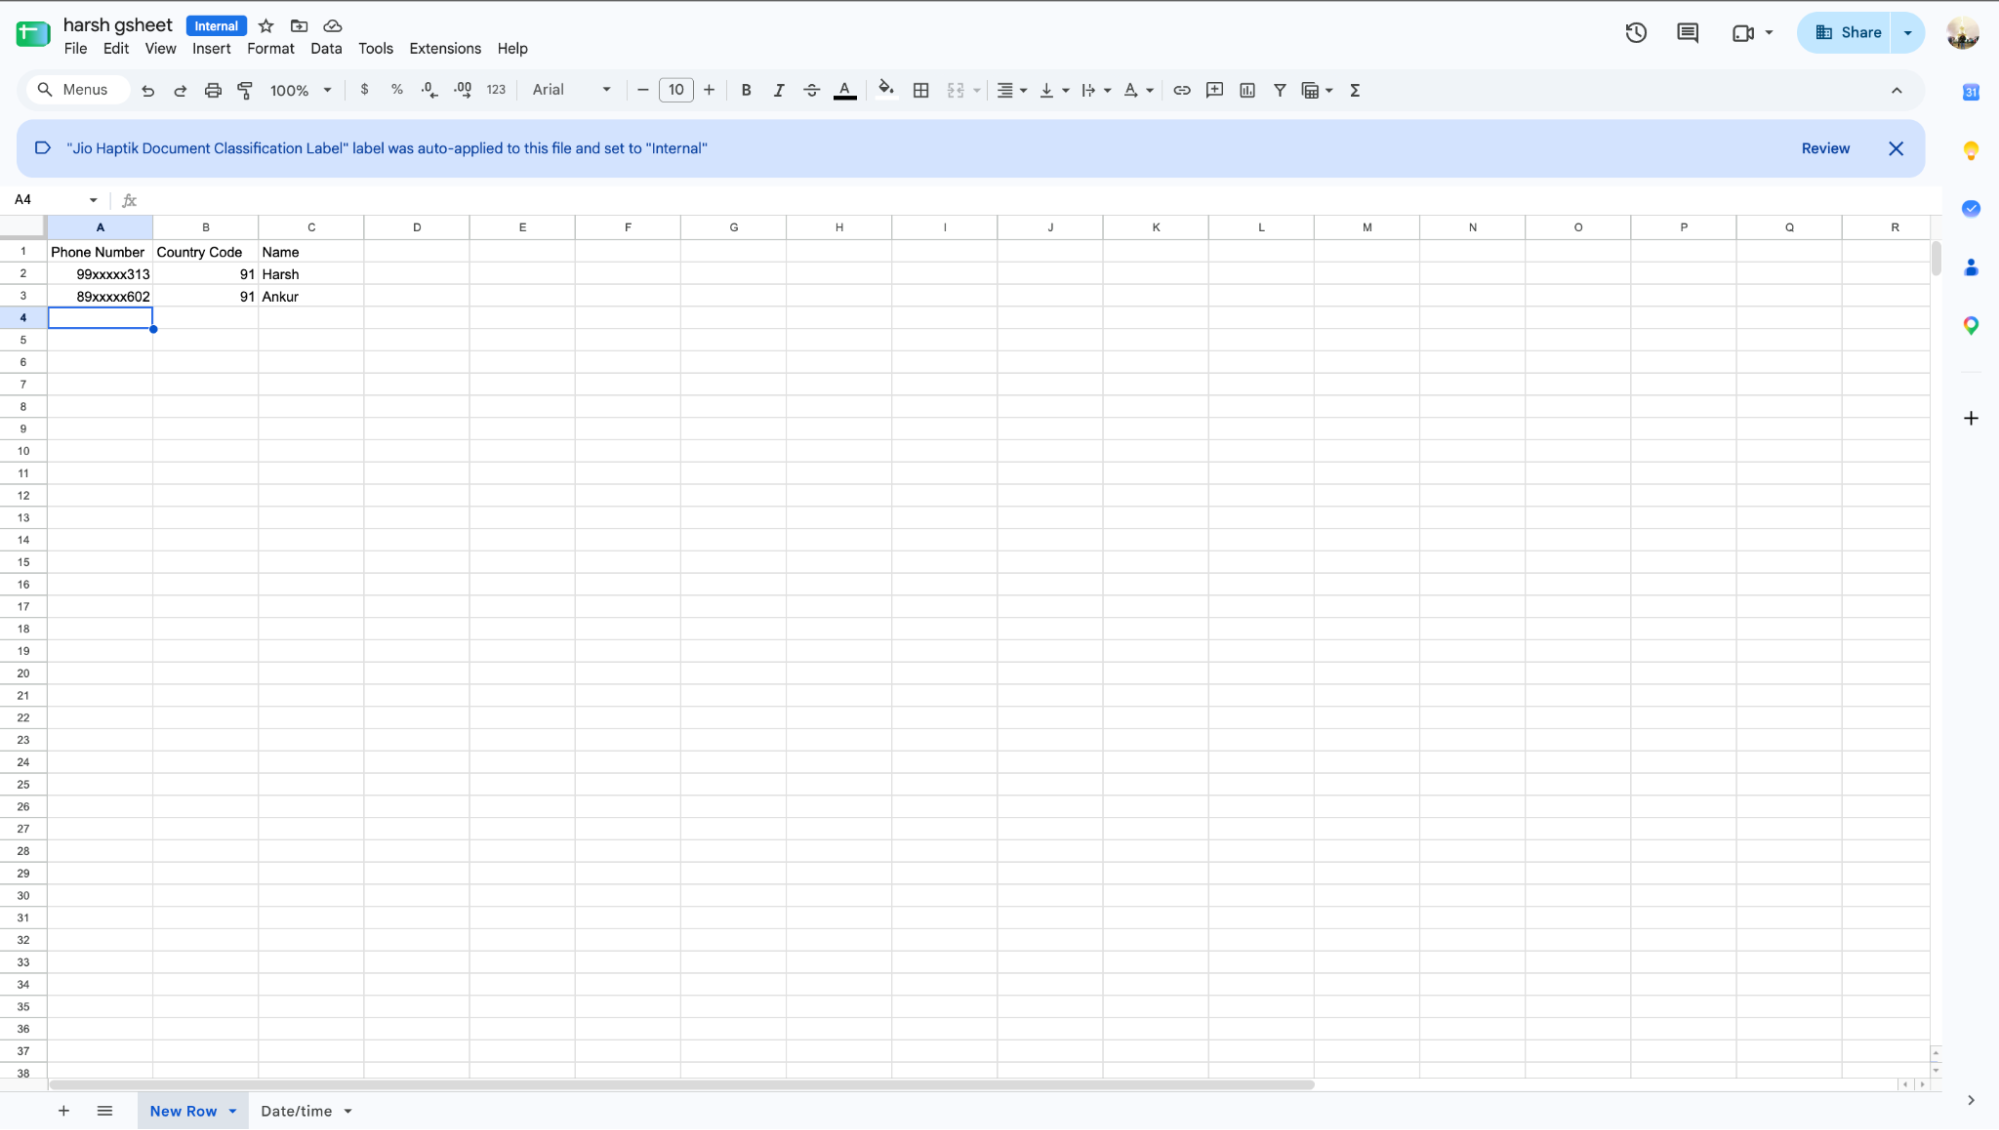
Task: Open Google Tasks sidebar icon
Action: coord(1970,209)
